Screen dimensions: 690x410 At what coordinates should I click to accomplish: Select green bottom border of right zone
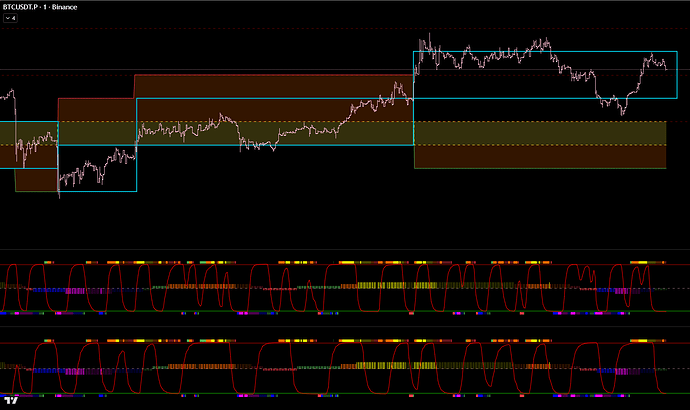click(x=540, y=169)
